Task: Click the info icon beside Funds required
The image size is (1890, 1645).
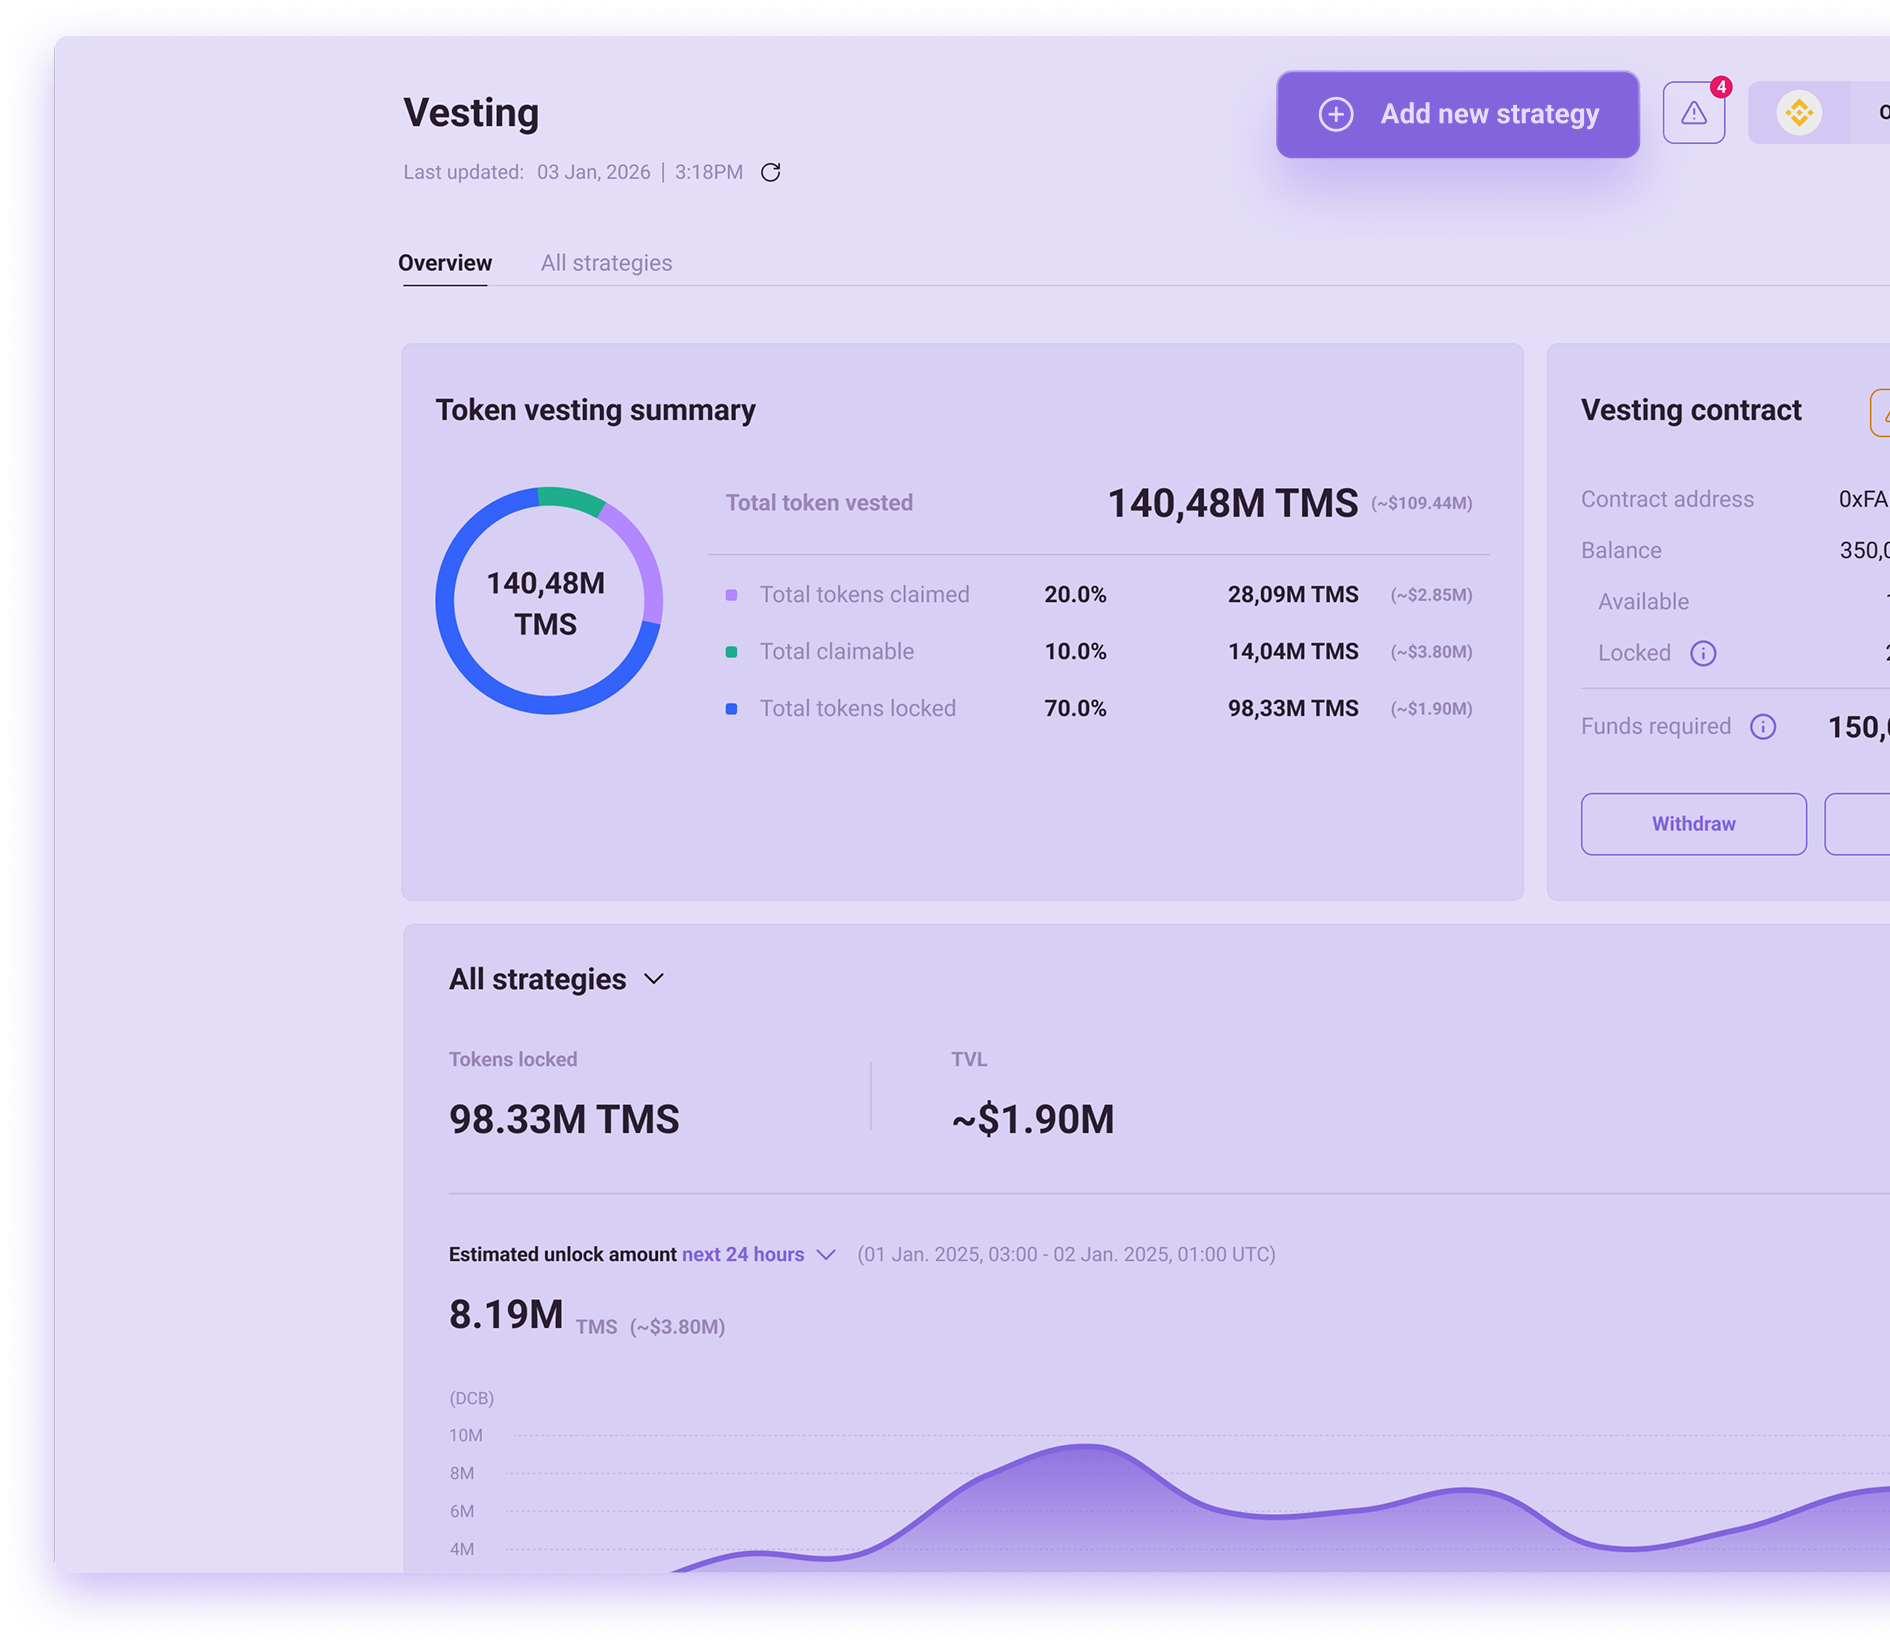Action: pos(1762,727)
